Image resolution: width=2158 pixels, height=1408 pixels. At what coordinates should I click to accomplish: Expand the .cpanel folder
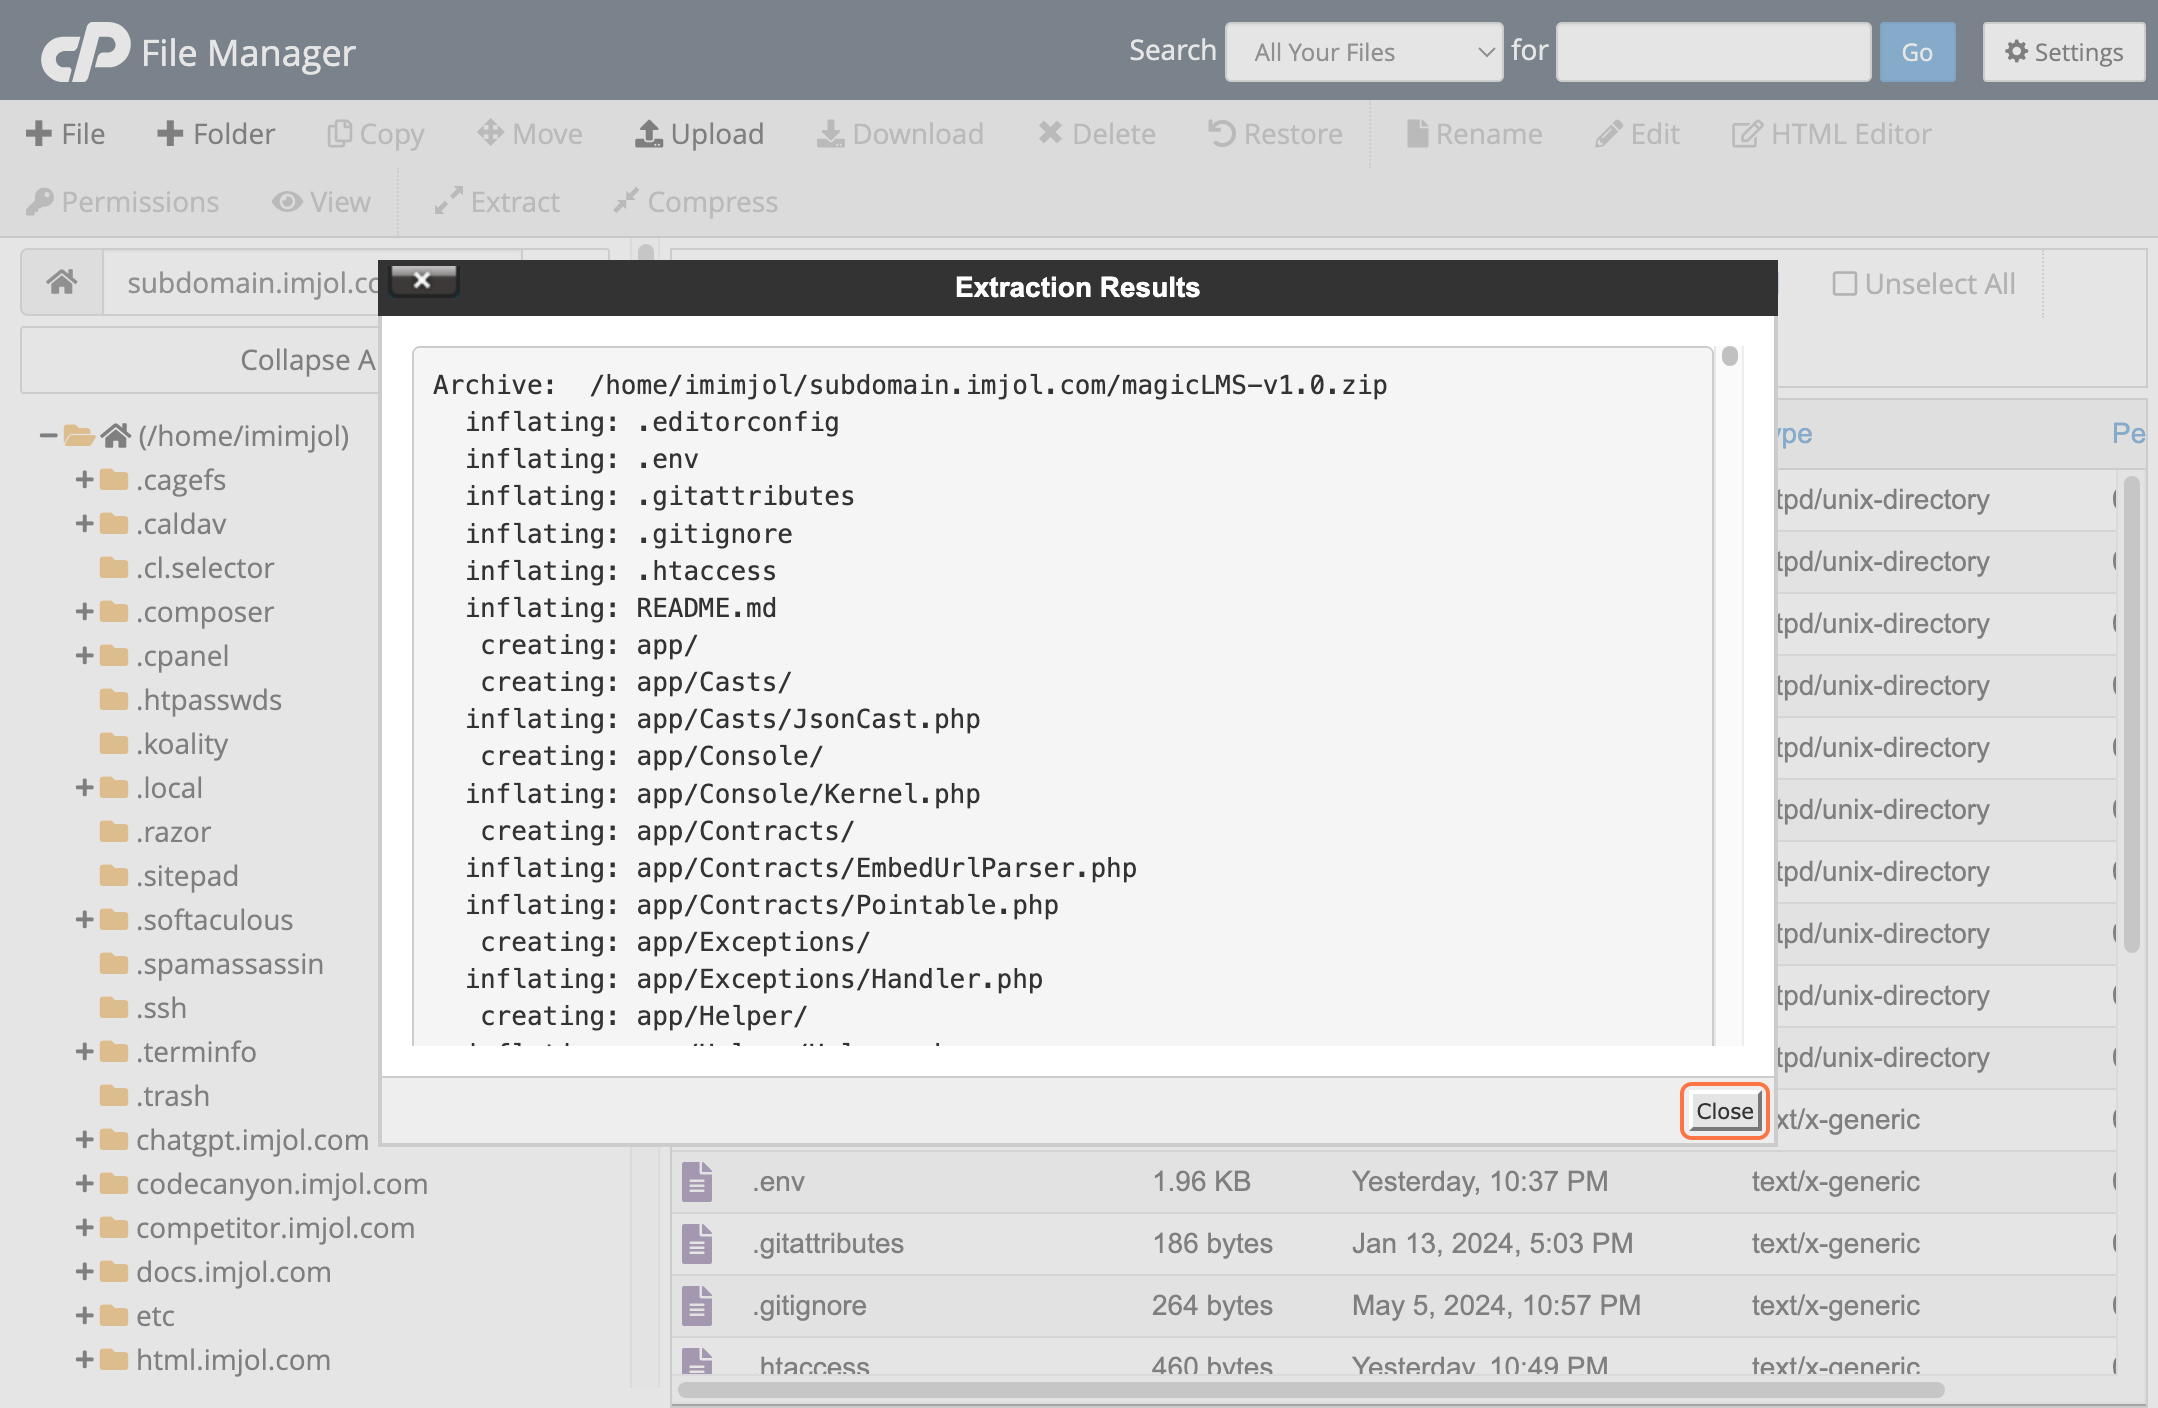point(85,655)
